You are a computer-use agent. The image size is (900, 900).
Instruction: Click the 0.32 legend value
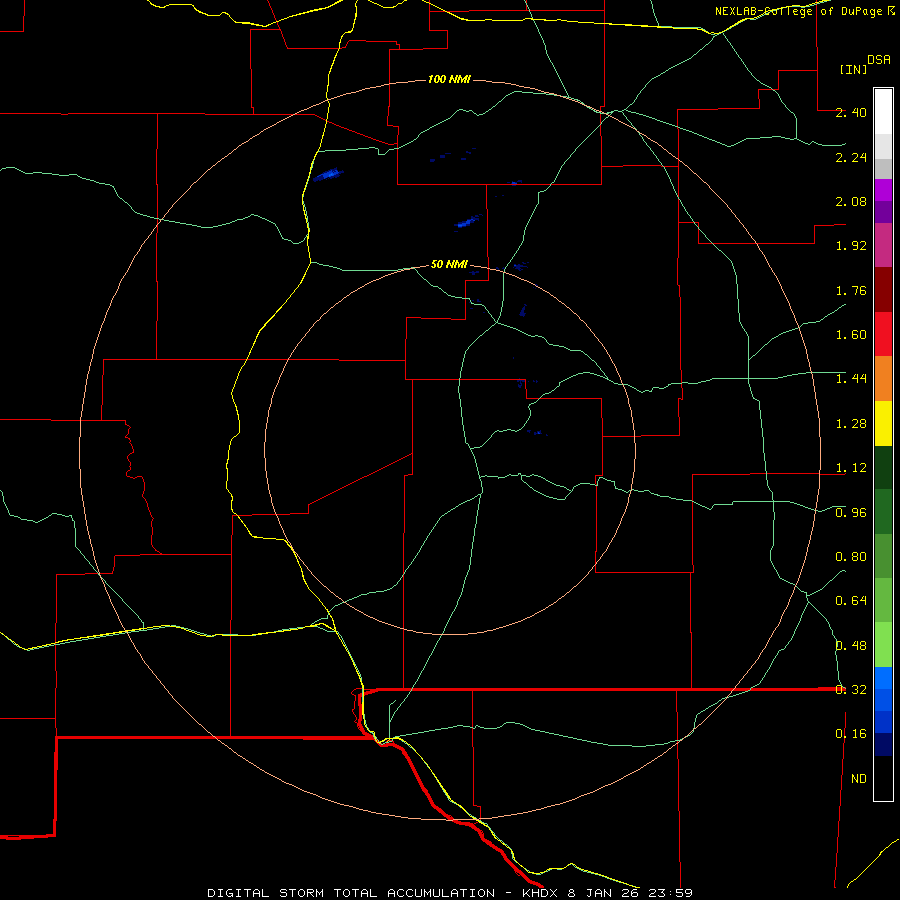851,690
